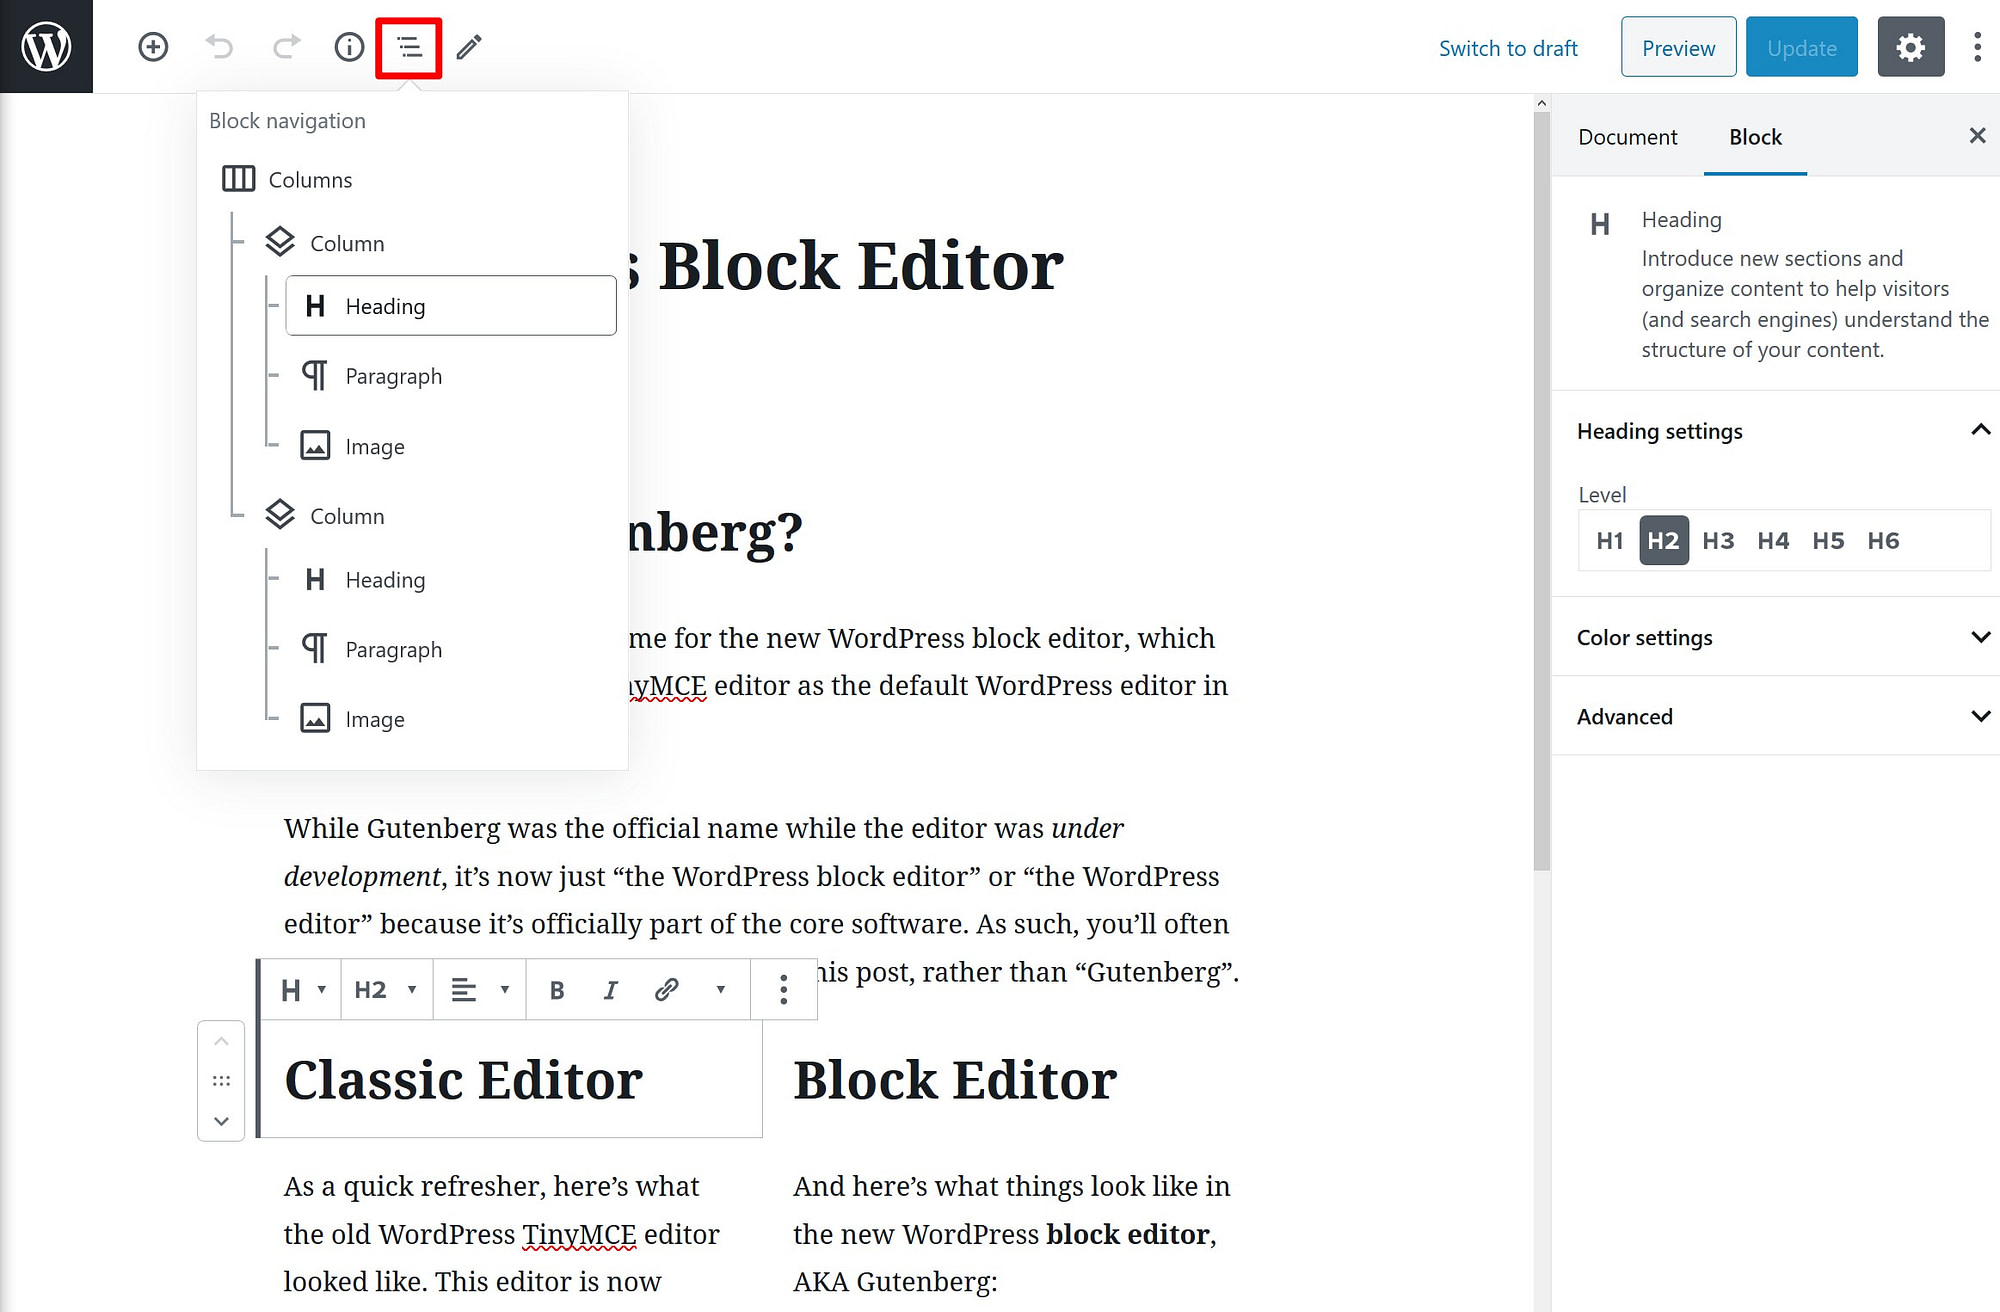Open text alignment dropdown in toolbar

click(479, 990)
